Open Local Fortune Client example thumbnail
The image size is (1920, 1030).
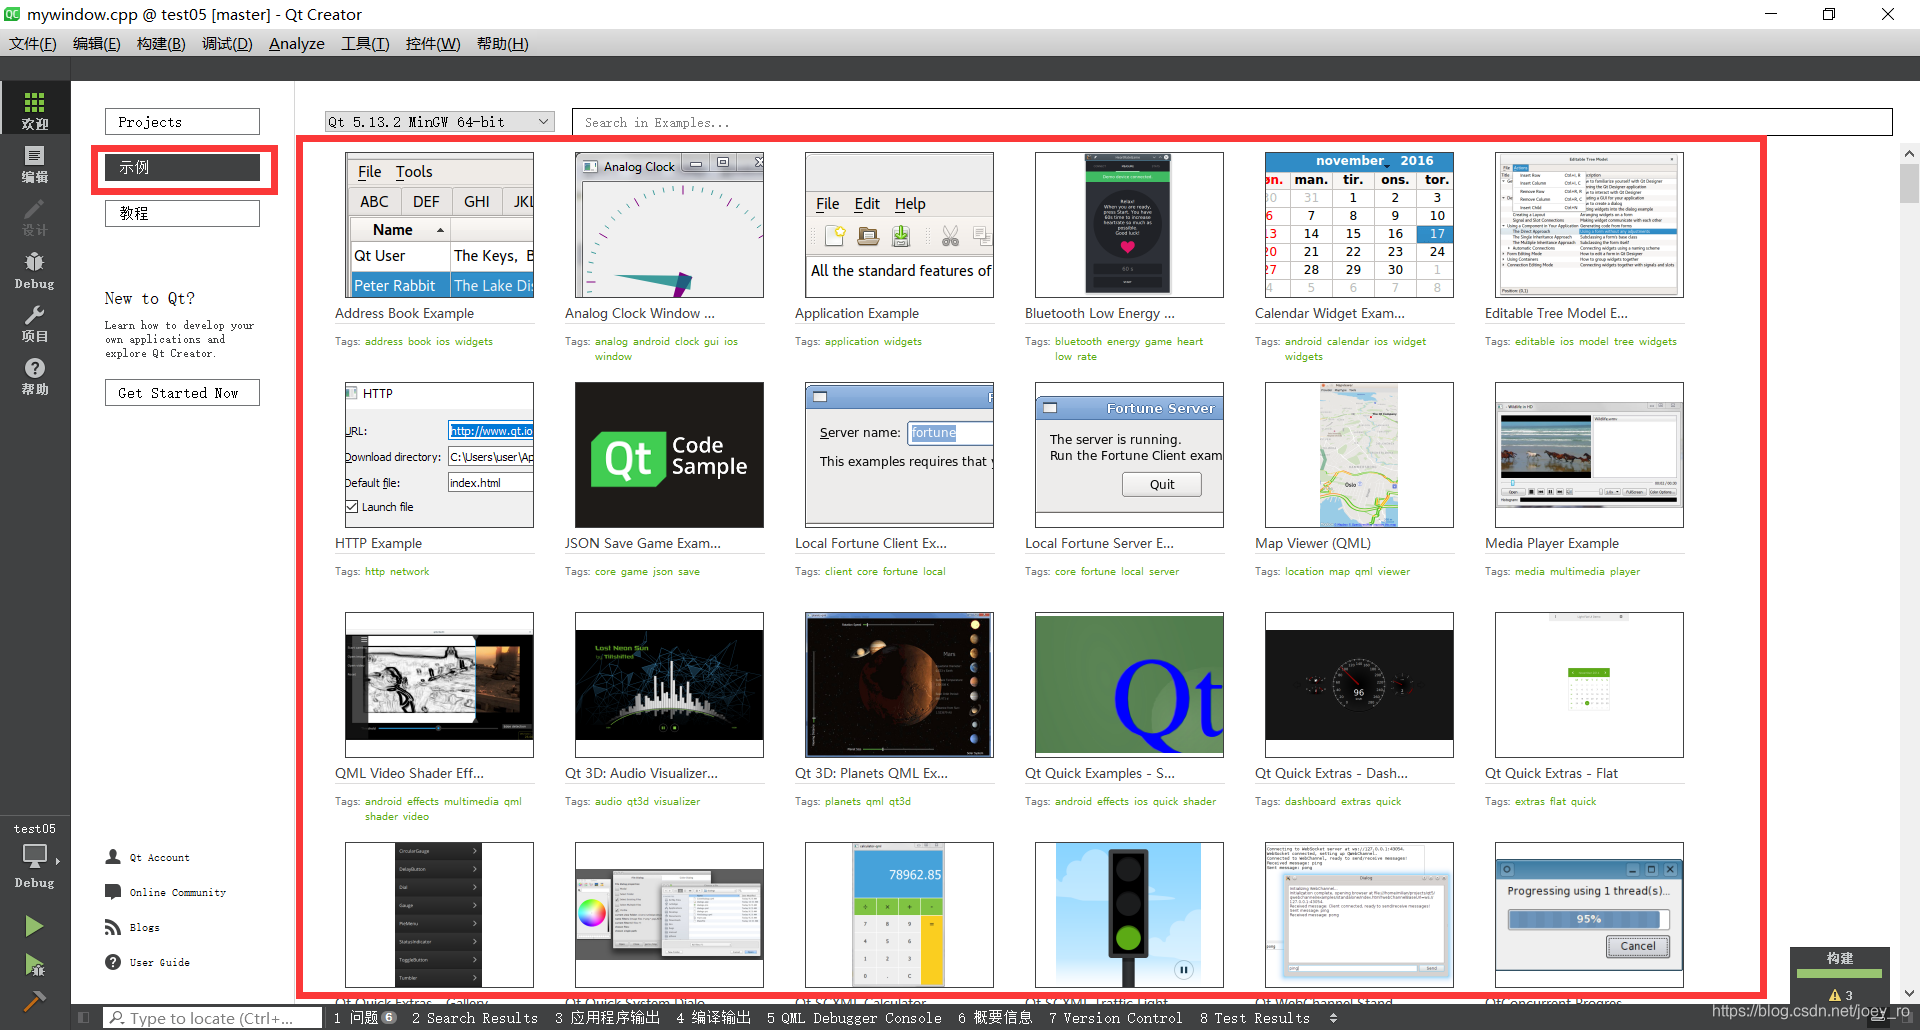click(899, 455)
